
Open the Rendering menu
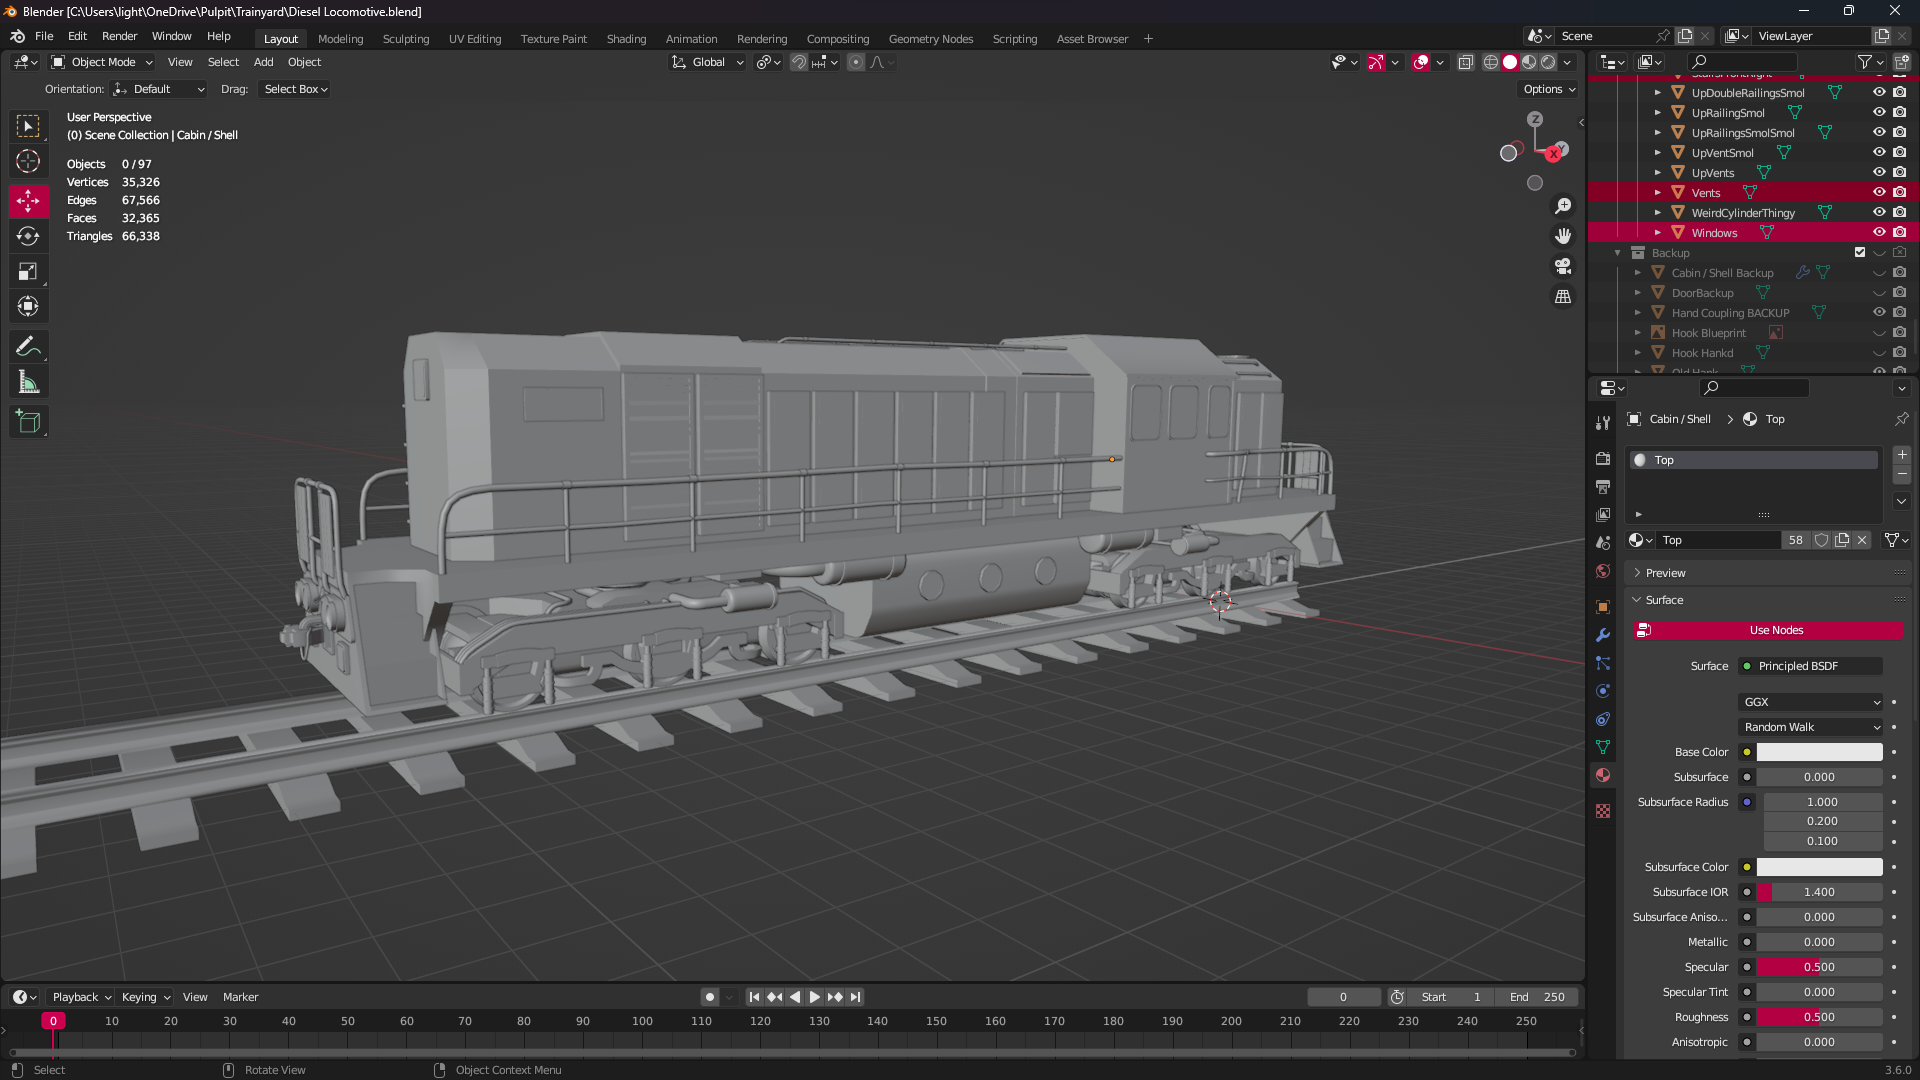point(762,38)
